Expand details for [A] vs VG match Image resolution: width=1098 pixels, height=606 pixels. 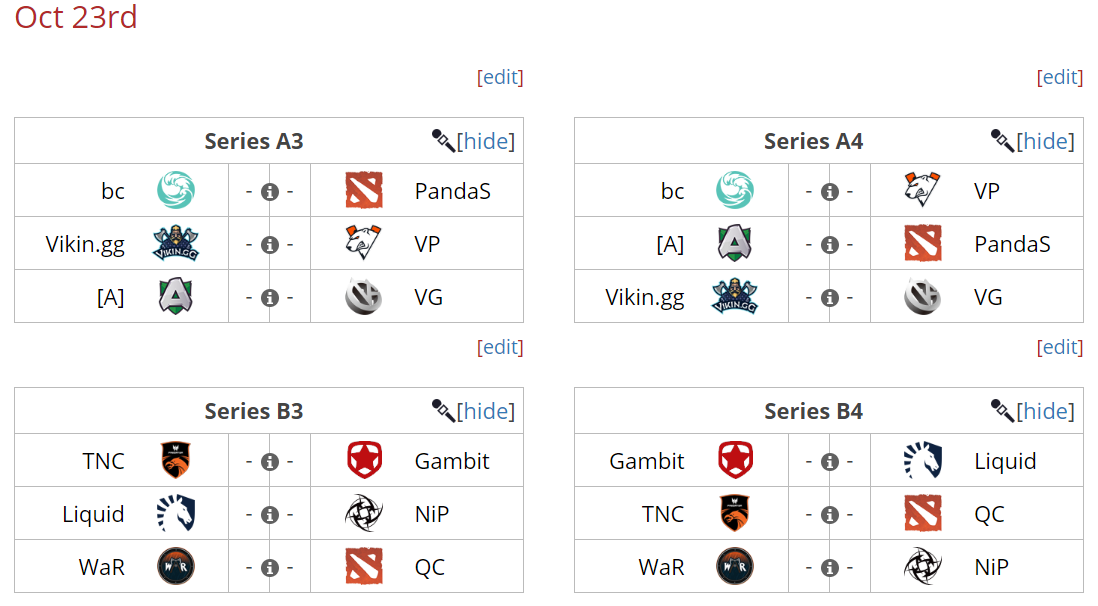(269, 297)
